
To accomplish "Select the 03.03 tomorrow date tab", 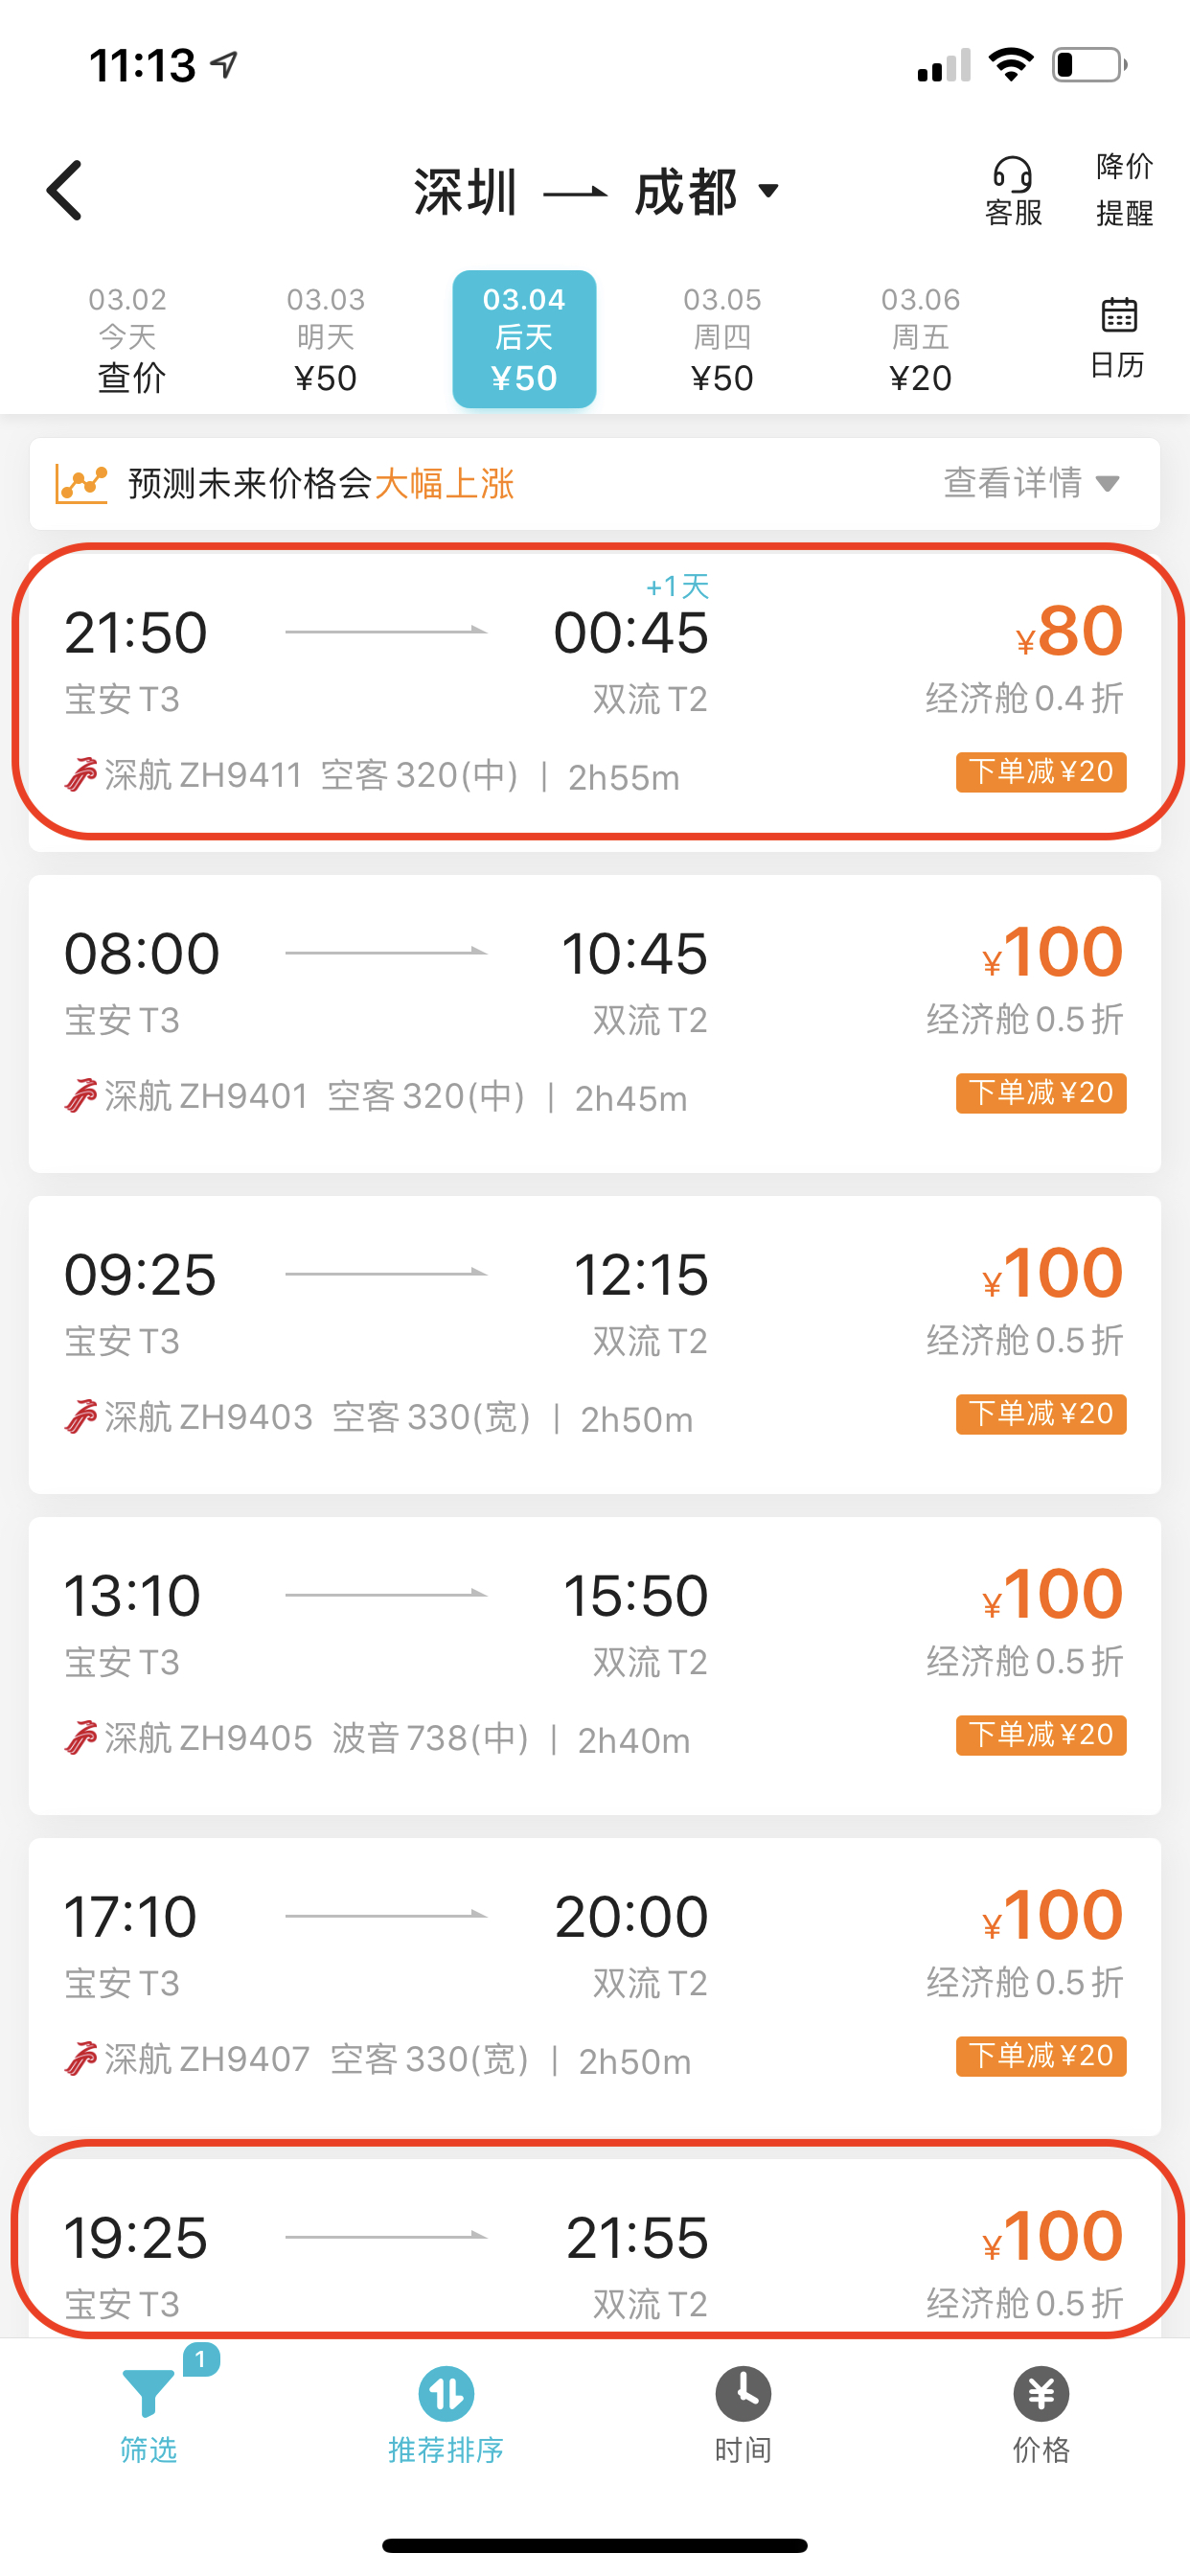I will click(x=326, y=338).
